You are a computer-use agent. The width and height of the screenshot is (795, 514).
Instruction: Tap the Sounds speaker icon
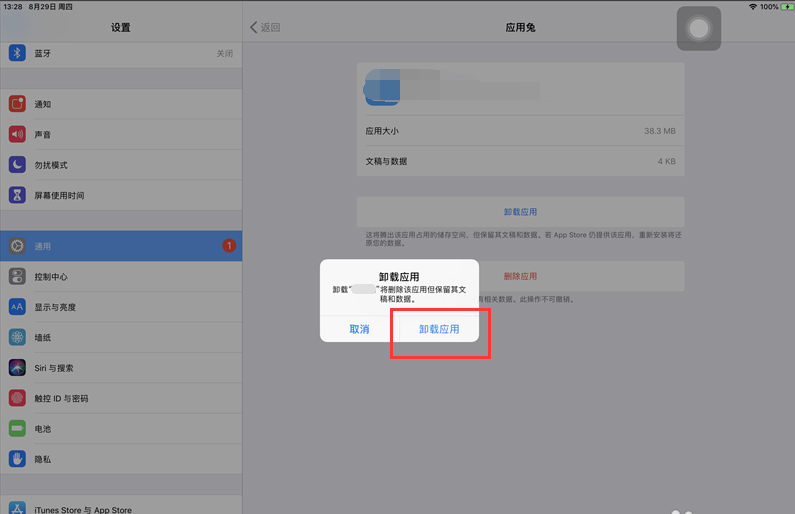[x=17, y=134]
